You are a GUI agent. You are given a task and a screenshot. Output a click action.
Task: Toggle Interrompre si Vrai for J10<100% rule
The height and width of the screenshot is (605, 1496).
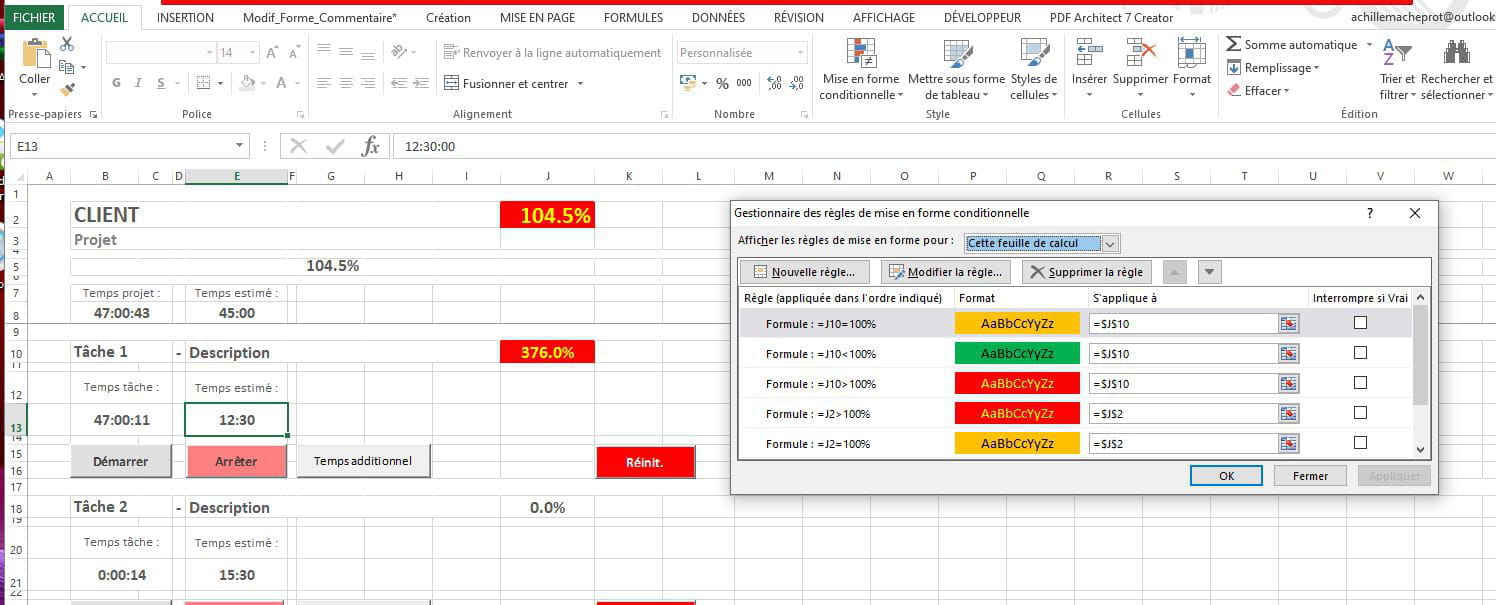(1360, 353)
